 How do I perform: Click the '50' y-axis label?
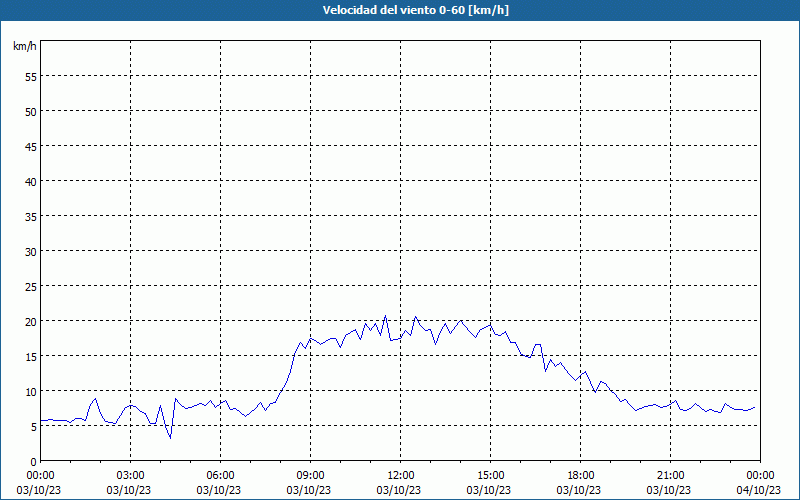pos(31,112)
